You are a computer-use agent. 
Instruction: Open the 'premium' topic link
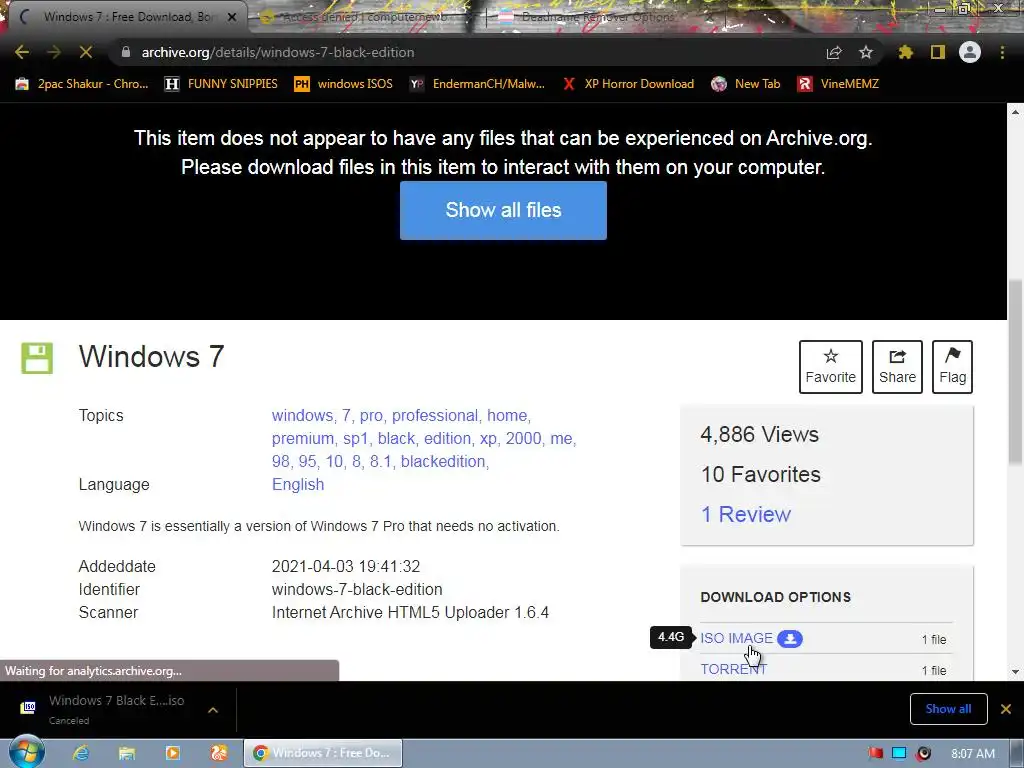[302, 438]
